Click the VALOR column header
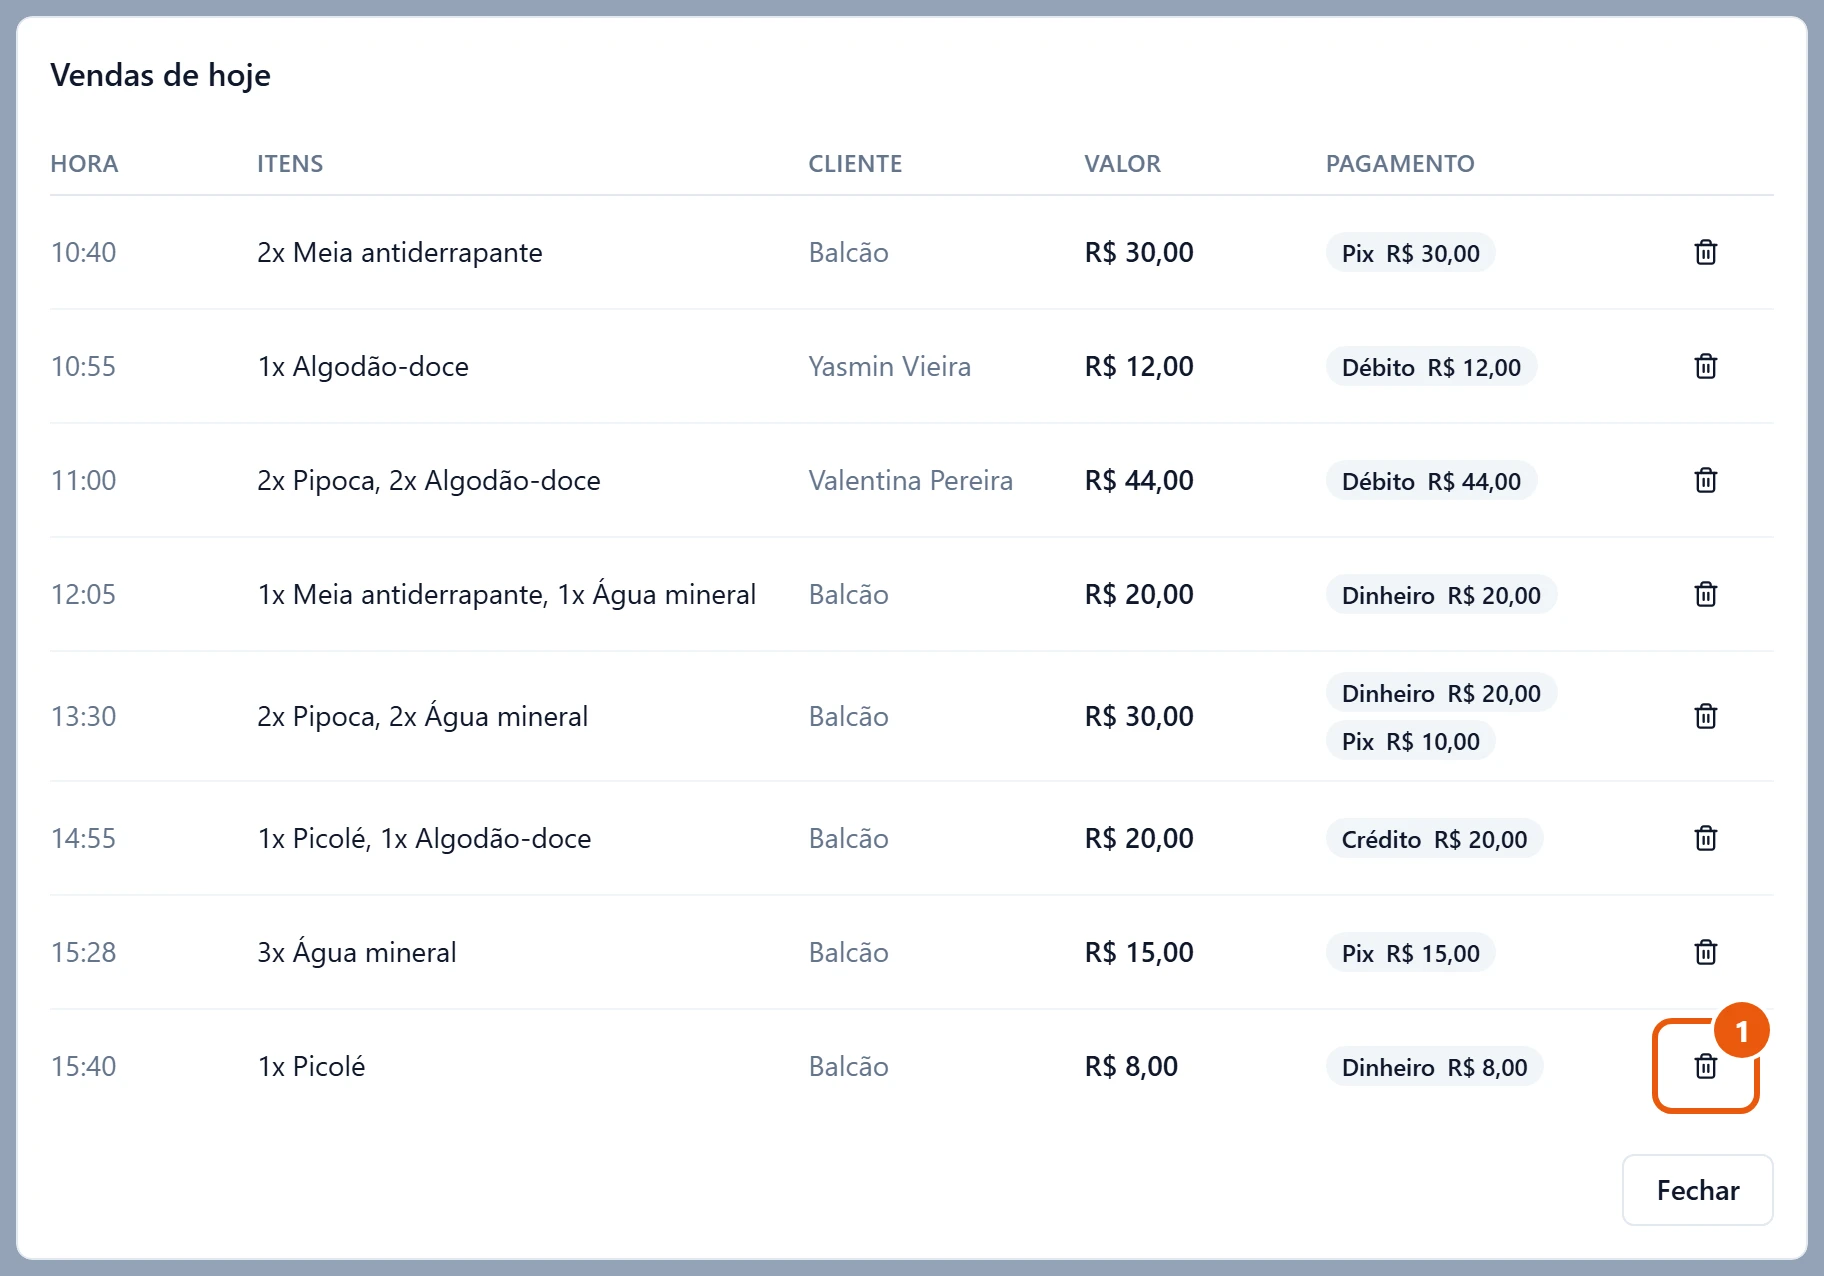The height and width of the screenshot is (1276, 1824). [x=1122, y=164]
